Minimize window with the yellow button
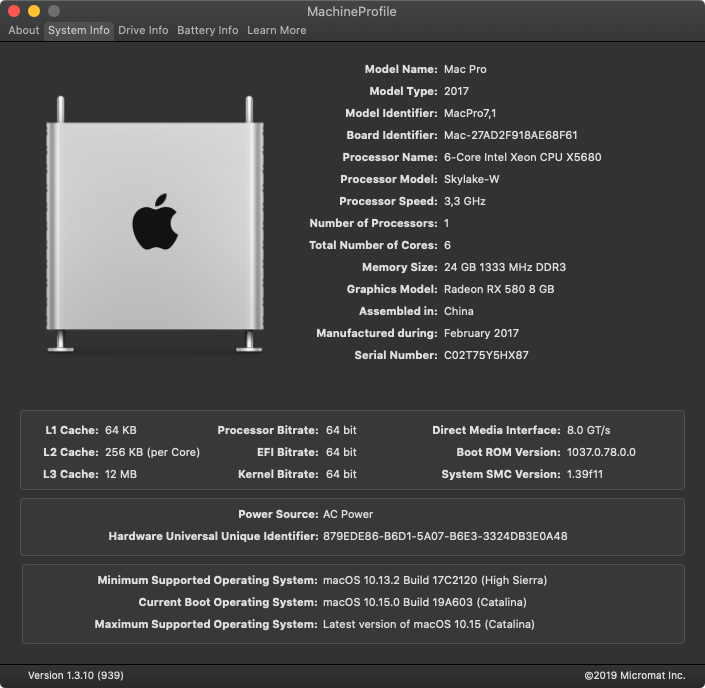Image resolution: width=705 pixels, height=688 pixels. click(x=34, y=11)
